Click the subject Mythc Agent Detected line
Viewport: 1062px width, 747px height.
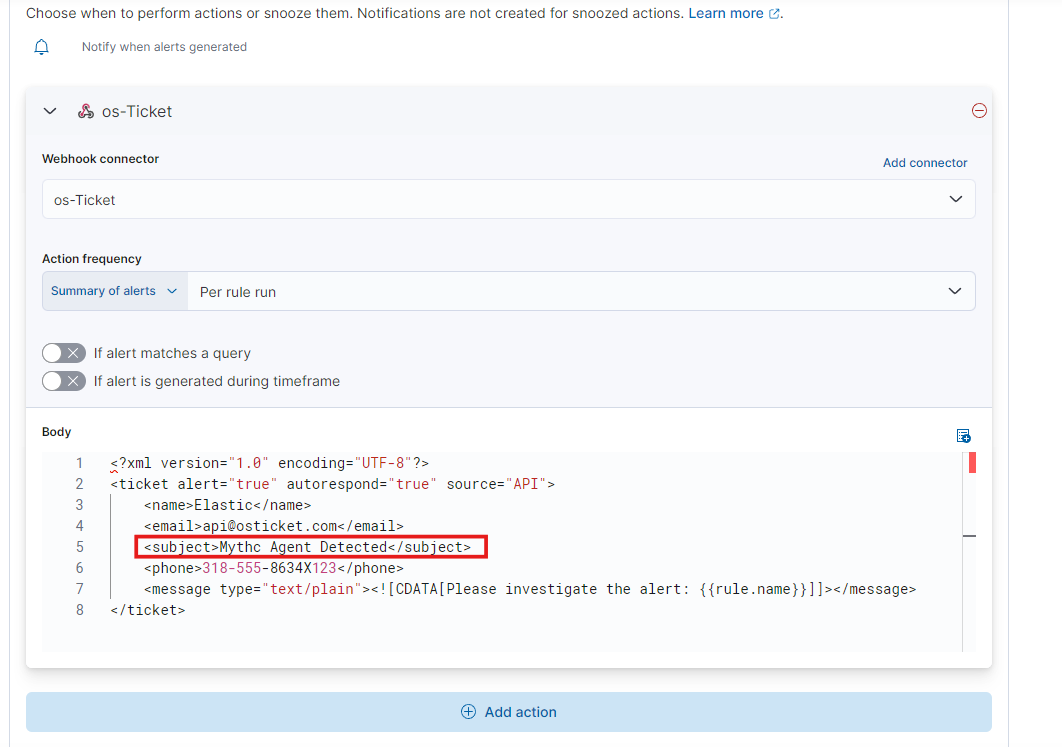click(x=307, y=547)
